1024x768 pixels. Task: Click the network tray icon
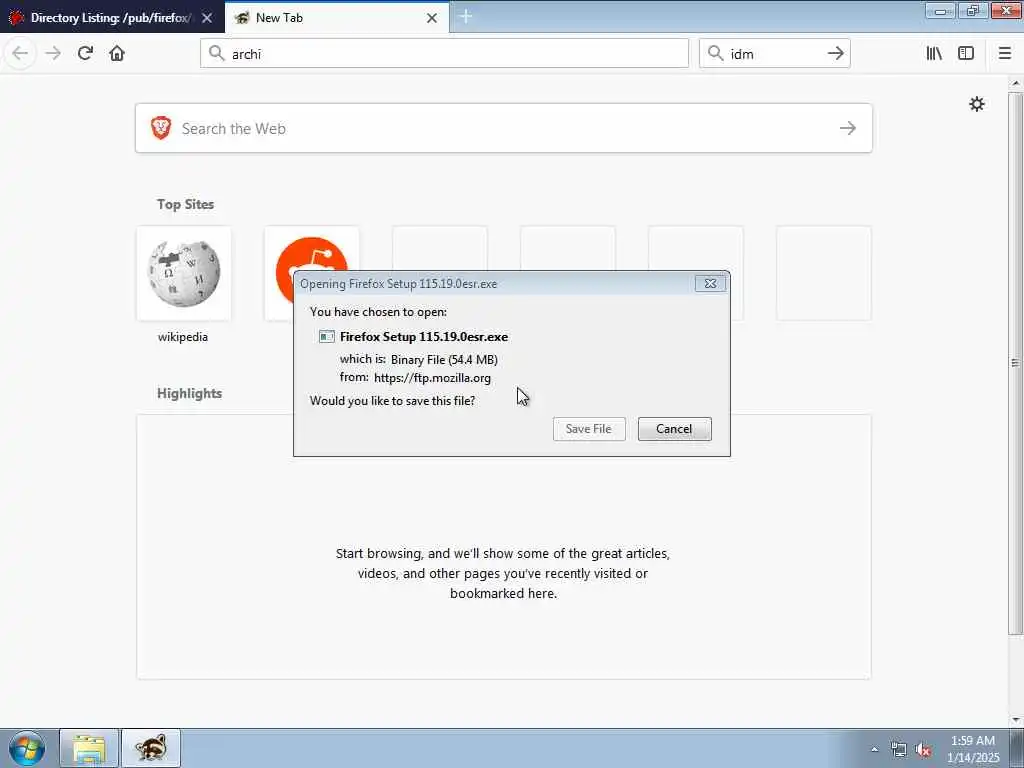(x=899, y=750)
